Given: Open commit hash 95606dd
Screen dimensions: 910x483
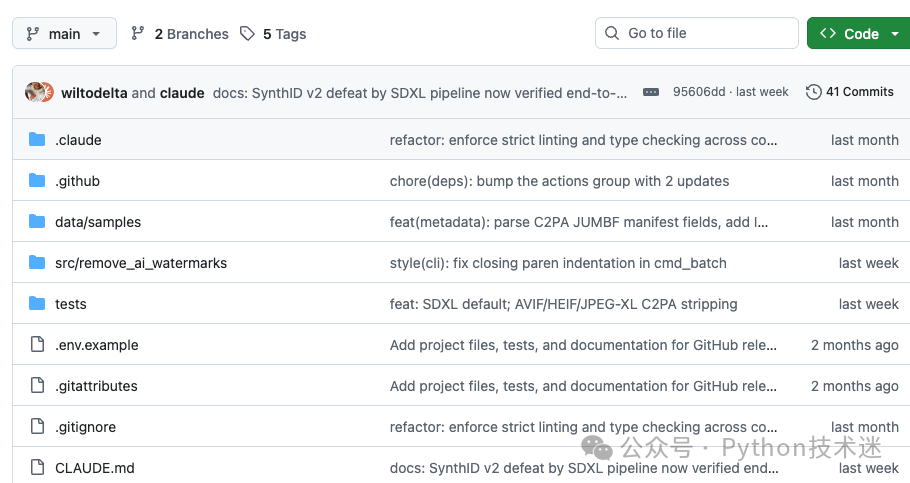Looking at the screenshot, I should pyautogui.click(x=699, y=92).
